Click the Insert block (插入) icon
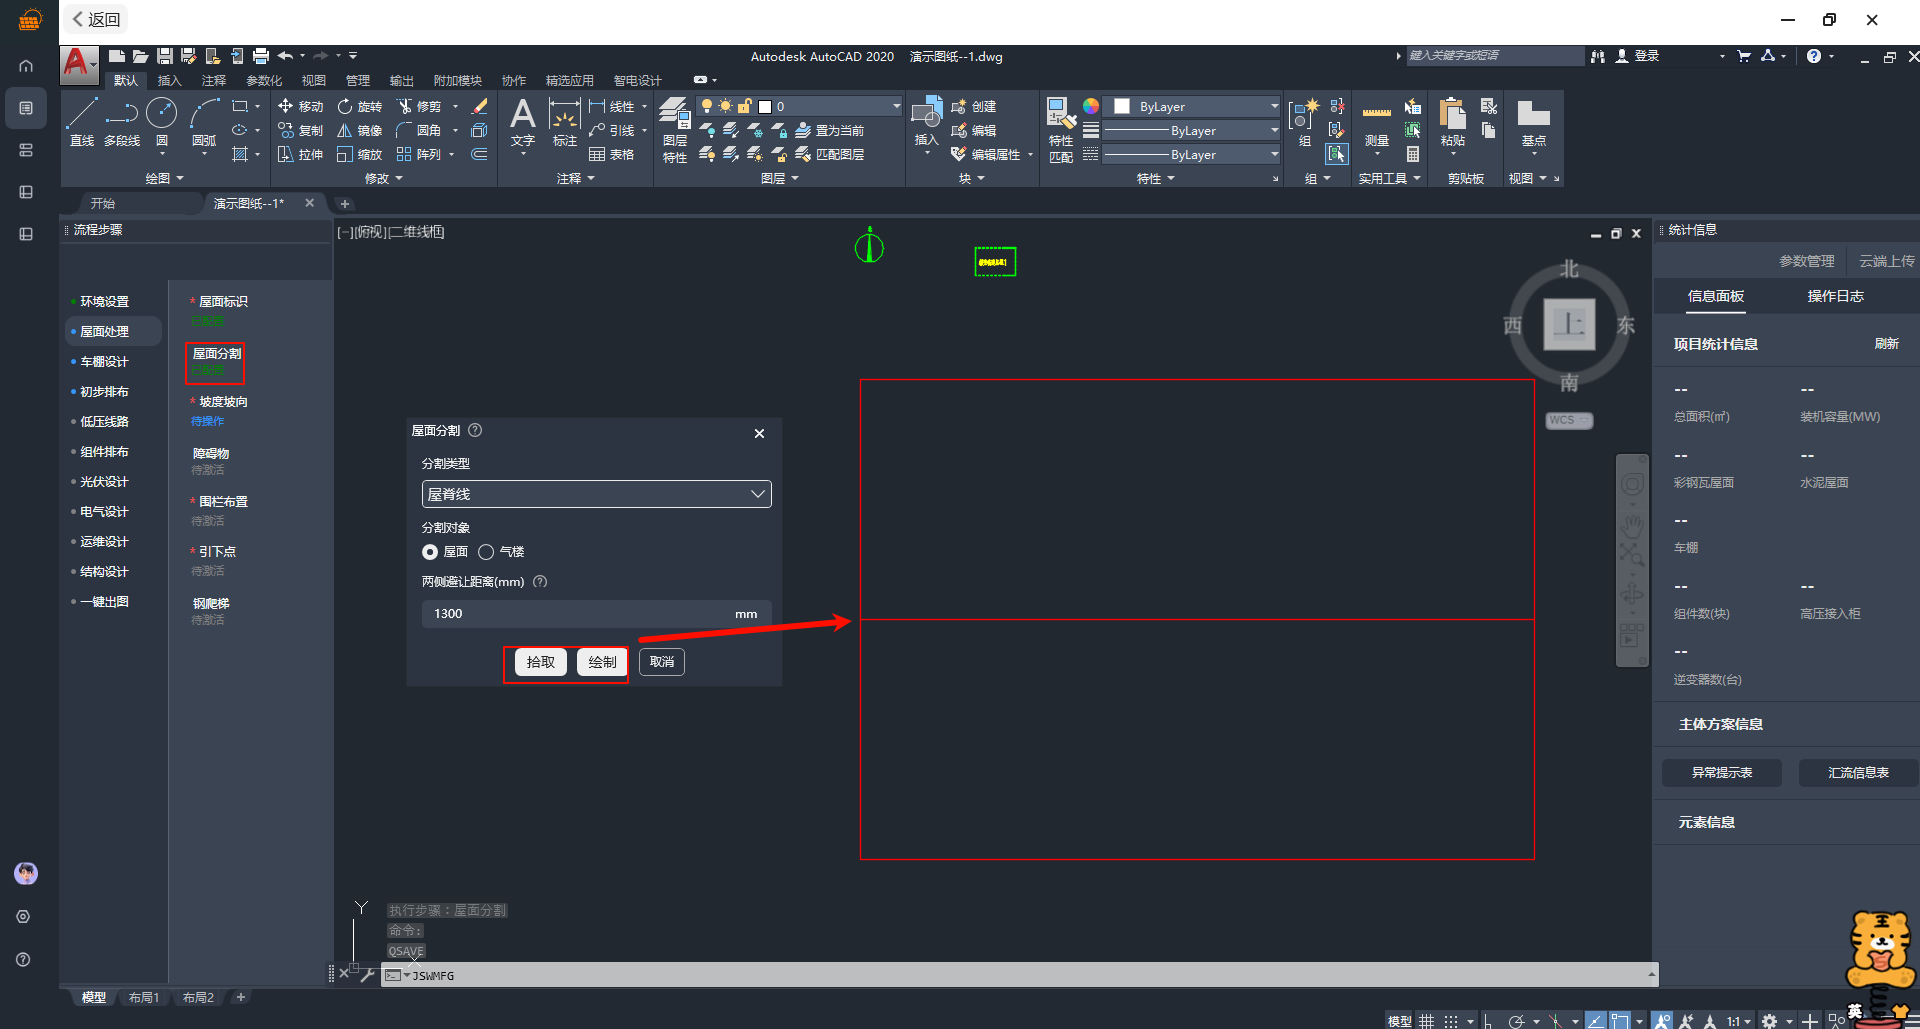The height and width of the screenshot is (1029, 1920). click(926, 121)
